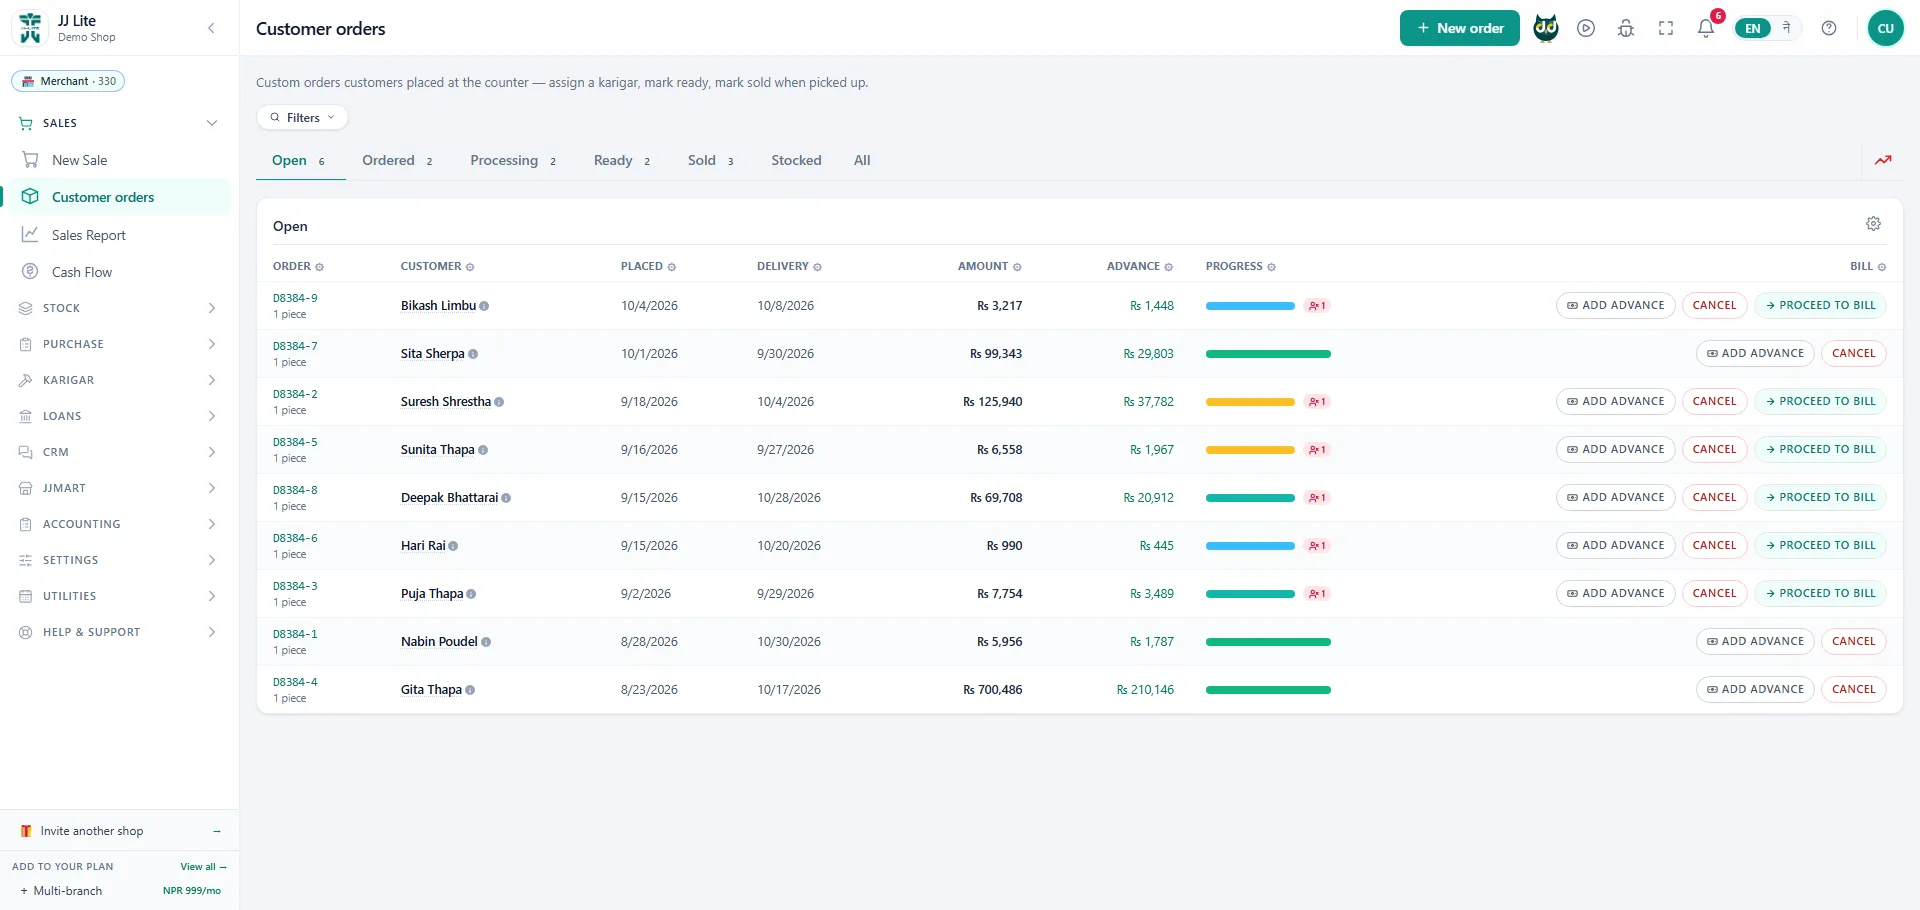Open table settings gear icon

click(1874, 224)
